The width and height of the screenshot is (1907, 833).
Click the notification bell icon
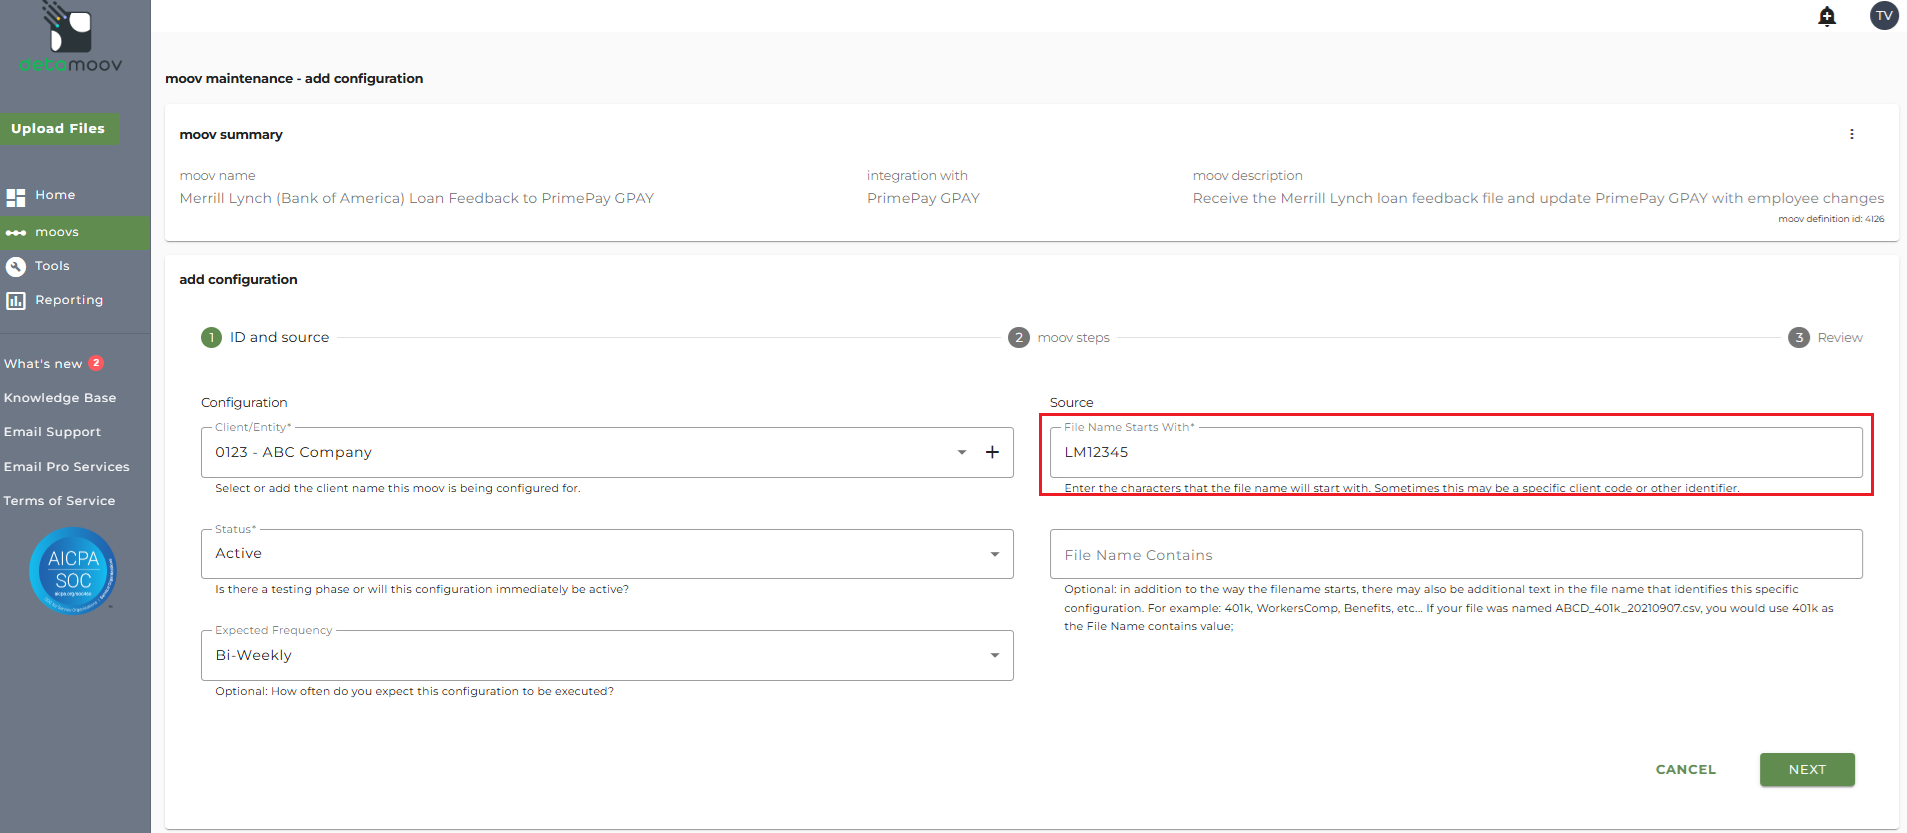click(x=1827, y=17)
